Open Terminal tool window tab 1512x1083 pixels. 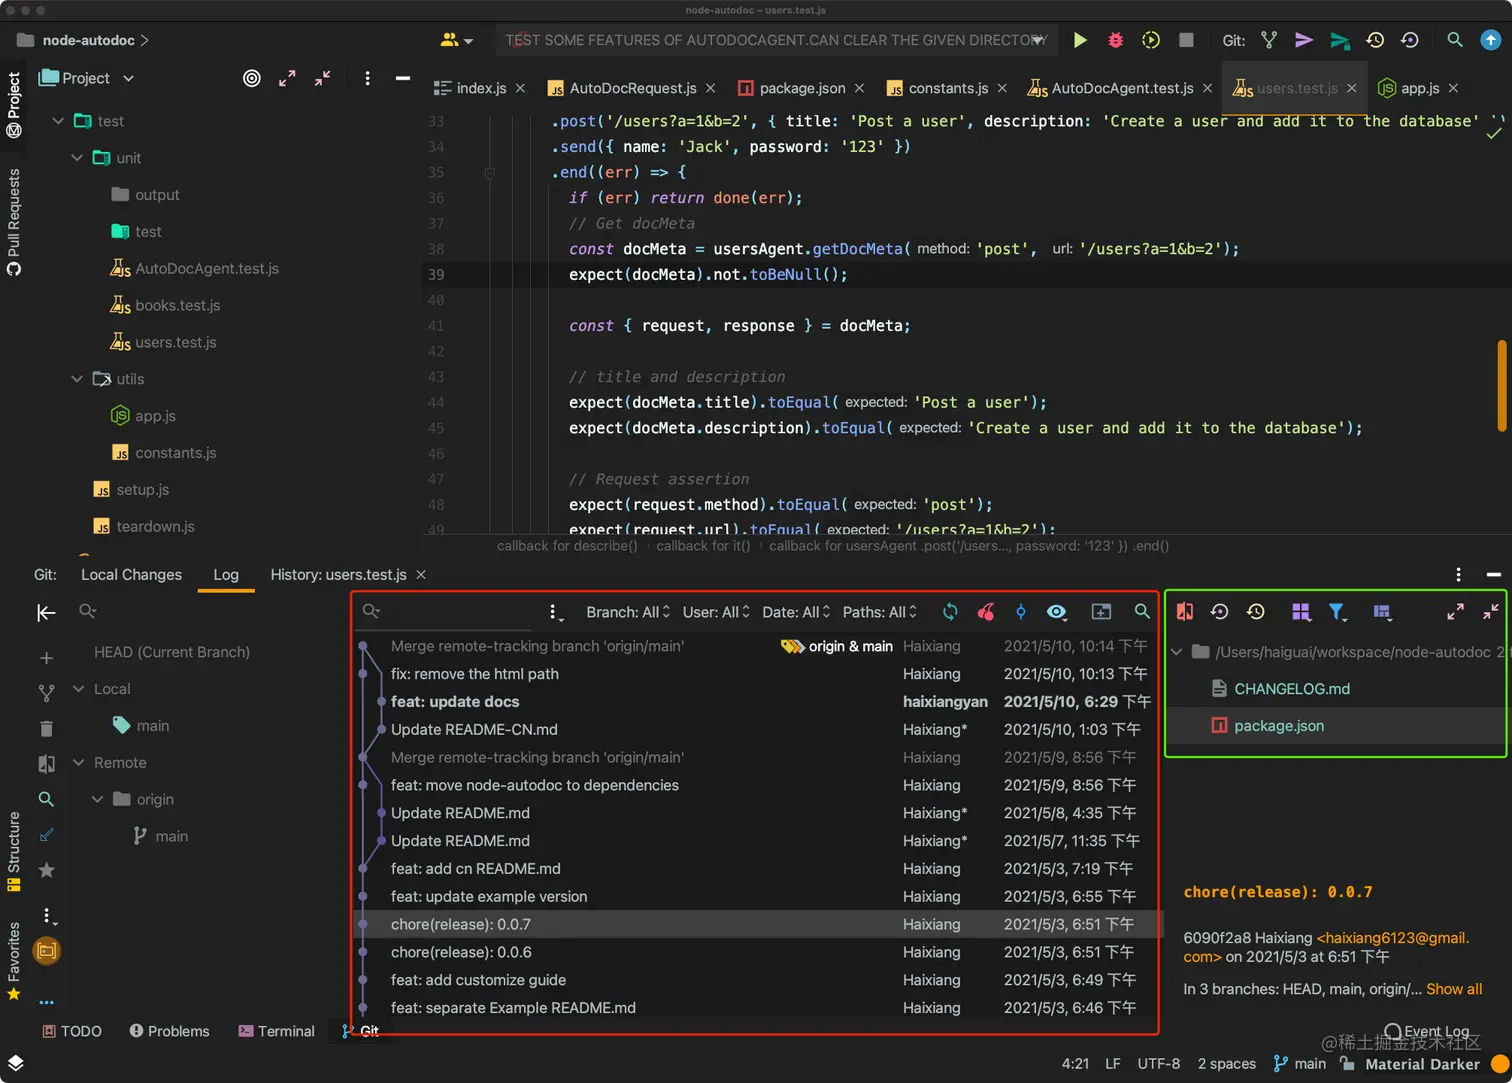pos(276,1031)
